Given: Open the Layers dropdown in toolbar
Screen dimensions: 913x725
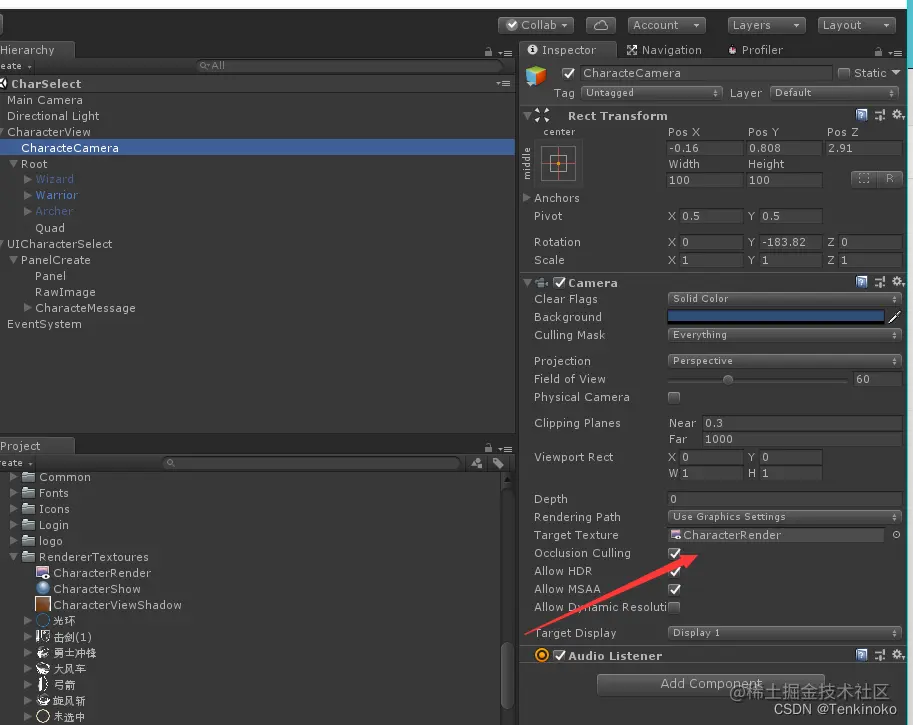Looking at the screenshot, I should point(767,25).
